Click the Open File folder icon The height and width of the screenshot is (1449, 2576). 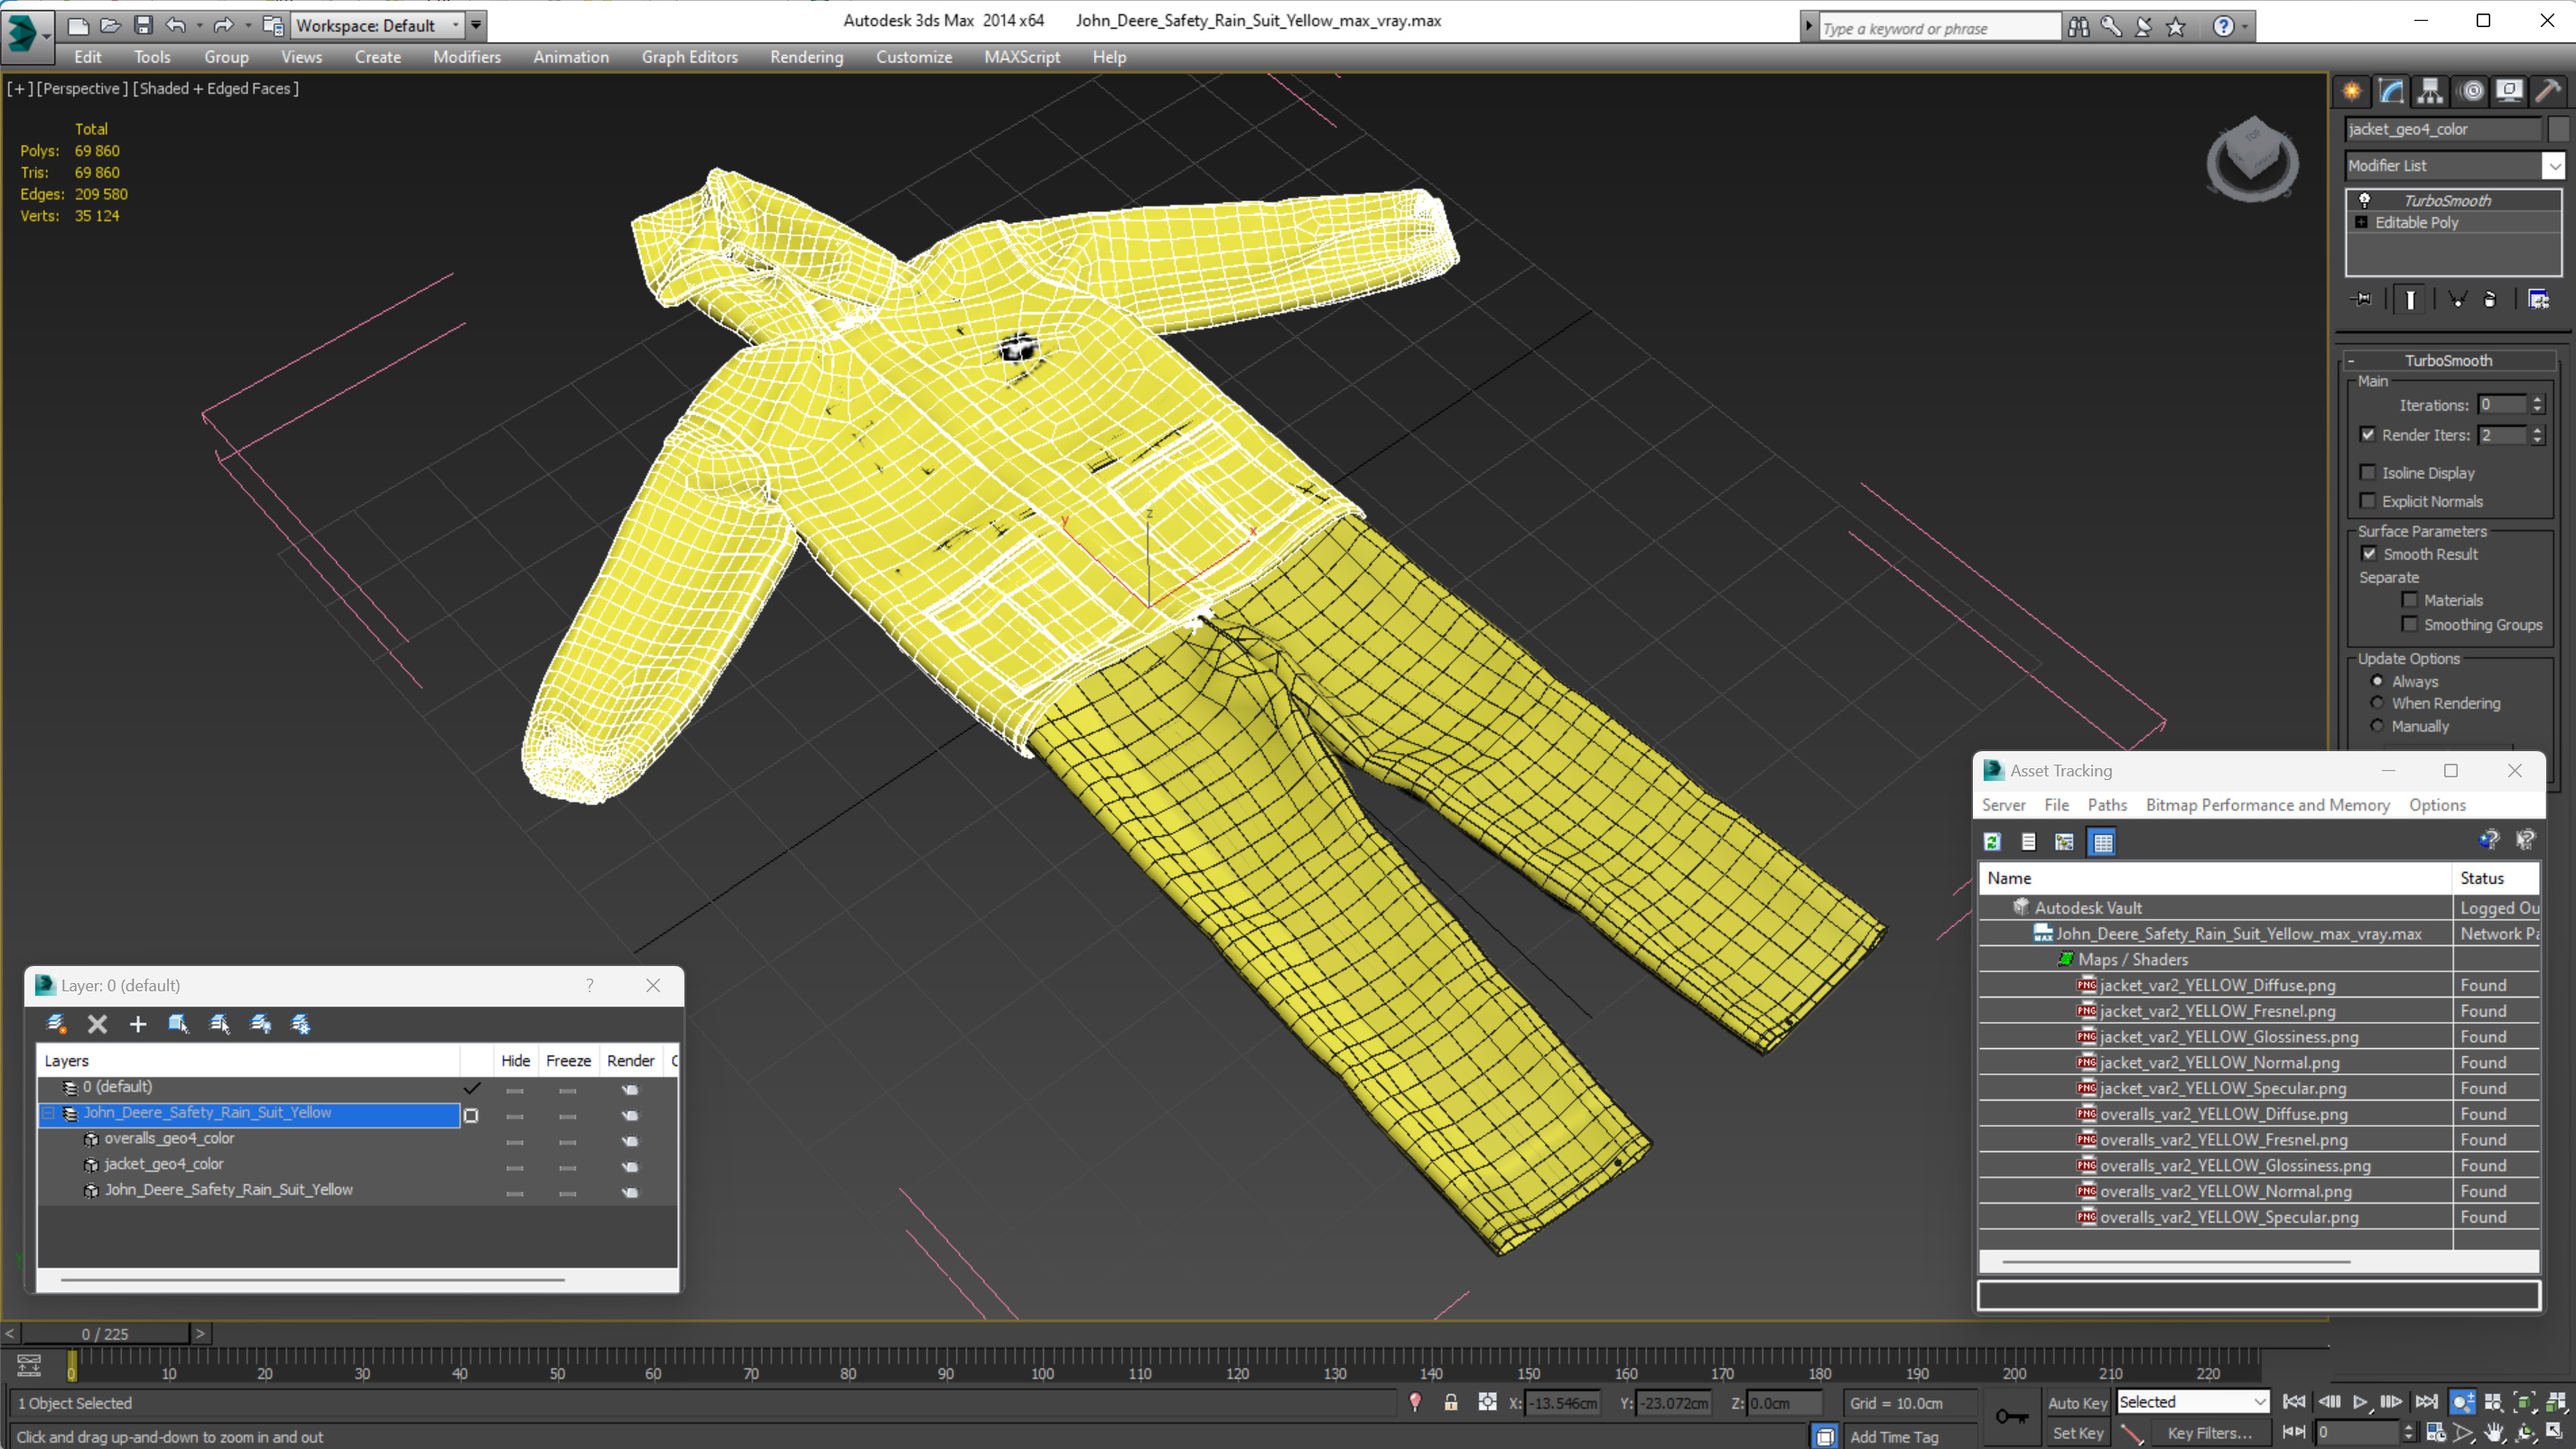click(111, 25)
